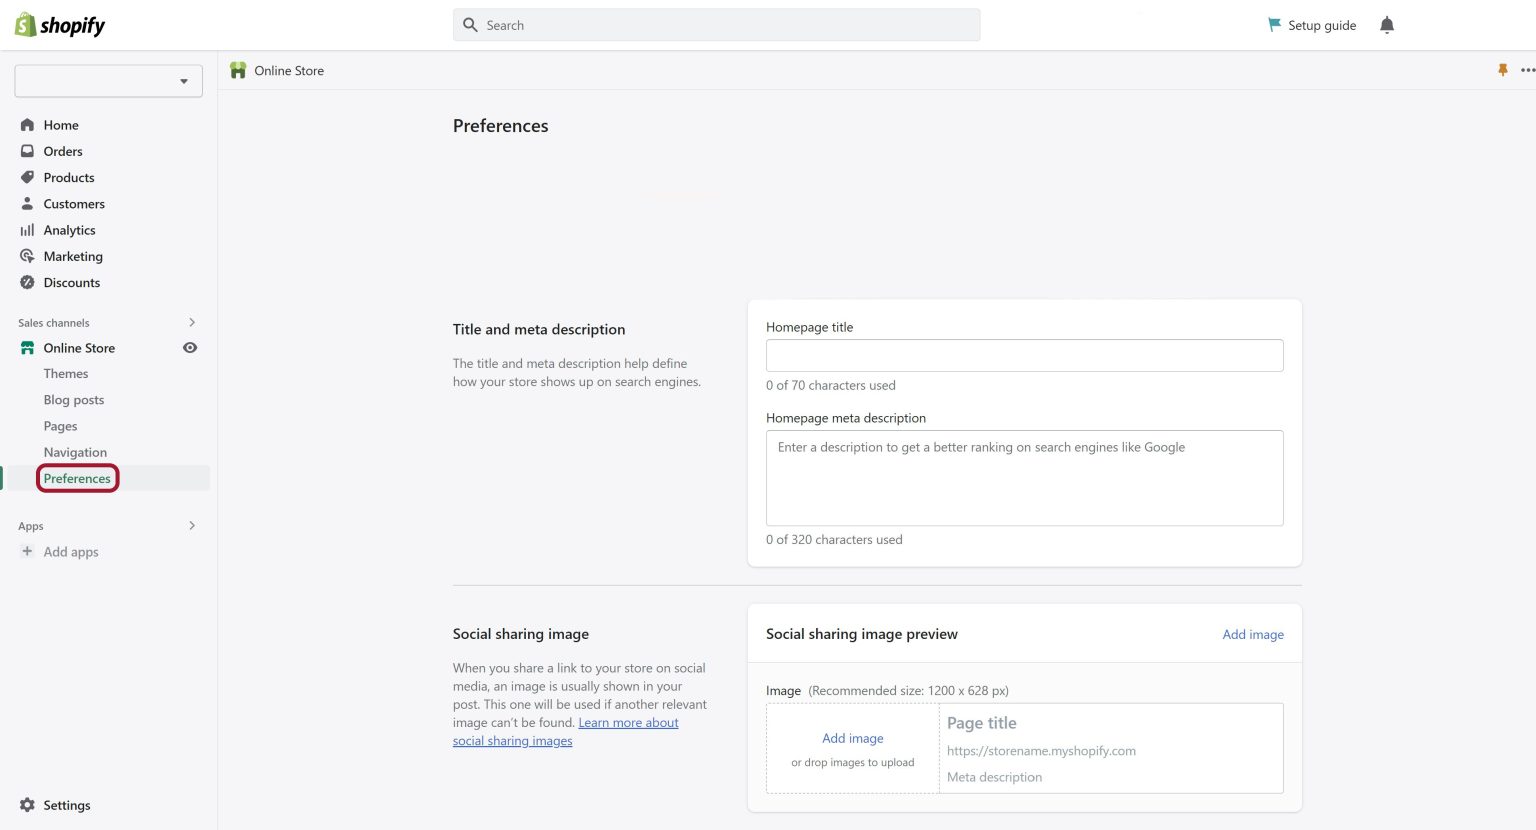
Task: Toggle the pin icon on the Online Store bar
Action: coord(1504,70)
